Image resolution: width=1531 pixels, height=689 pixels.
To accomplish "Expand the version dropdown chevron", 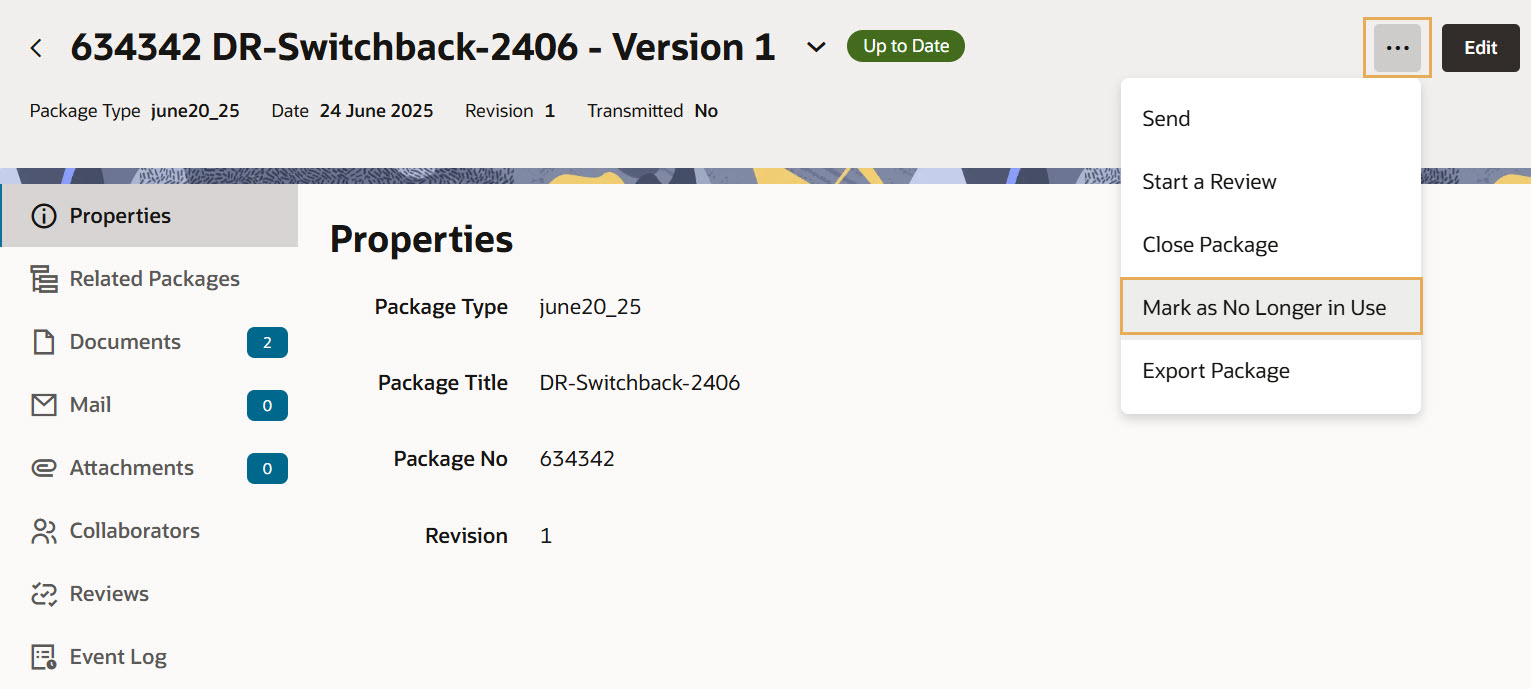I will (x=817, y=48).
